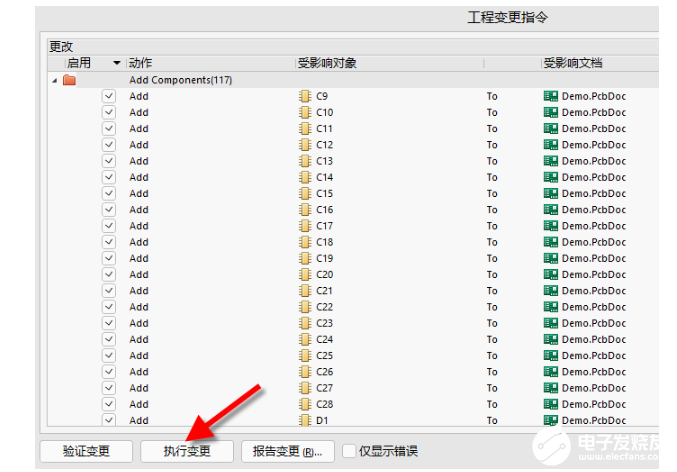Image resolution: width=677 pixels, height=472 pixels.
Task: Click the 受影响对象 column header
Action: (327, 63)
